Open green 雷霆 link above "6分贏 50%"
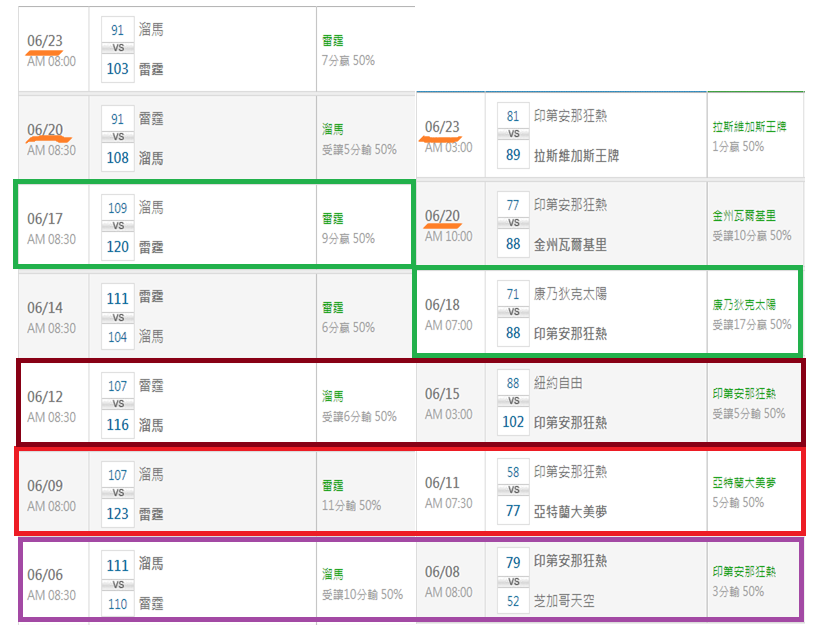Viewport: 815px width, 629px height. point(333,308)
